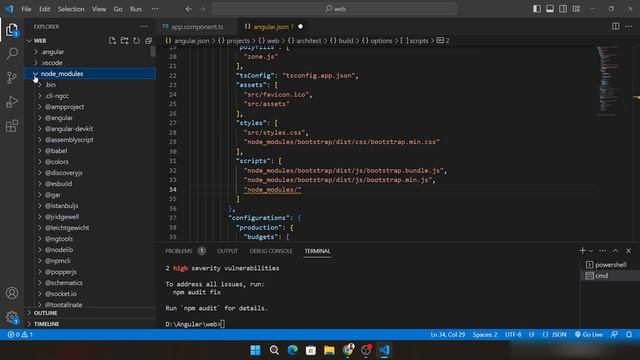Viewport: 640px width, 360px height.
Task: Go forward using the navigation arrow
Action: click(x=202, y=9)
